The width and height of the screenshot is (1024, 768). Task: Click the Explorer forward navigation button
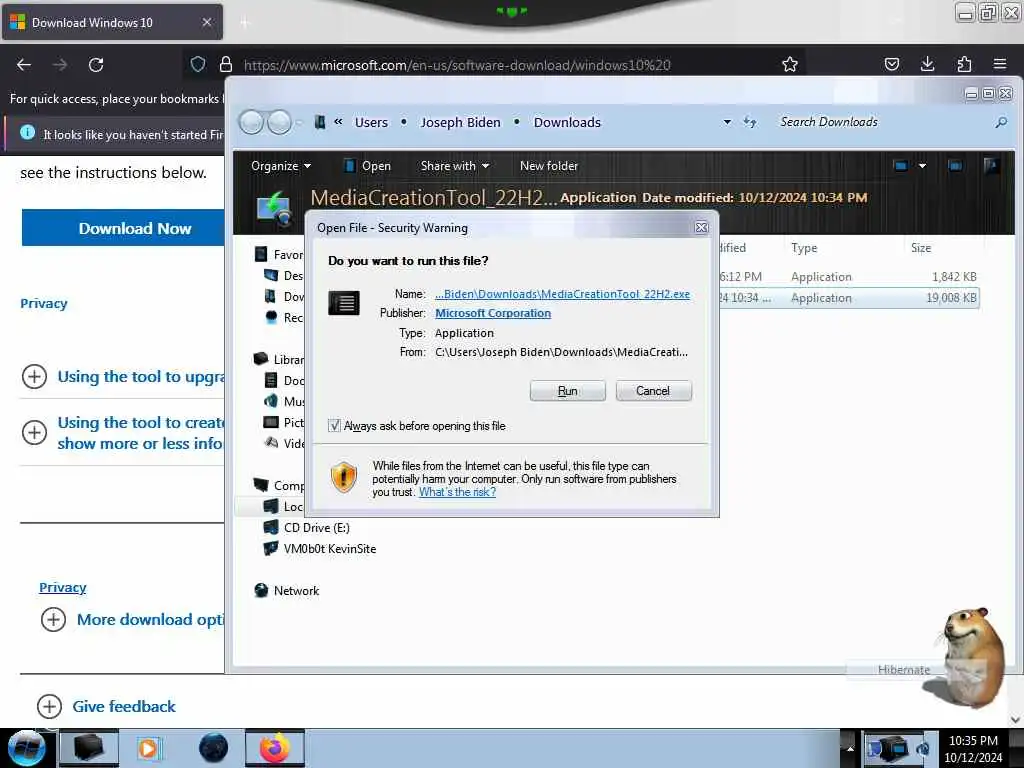(x=280, y=122)
